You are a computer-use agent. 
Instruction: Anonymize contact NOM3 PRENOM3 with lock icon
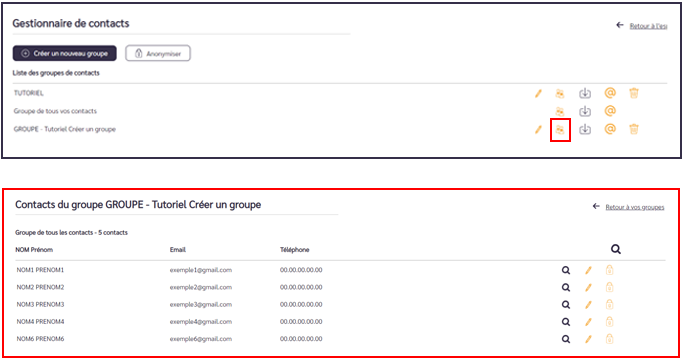pos(609,304)
